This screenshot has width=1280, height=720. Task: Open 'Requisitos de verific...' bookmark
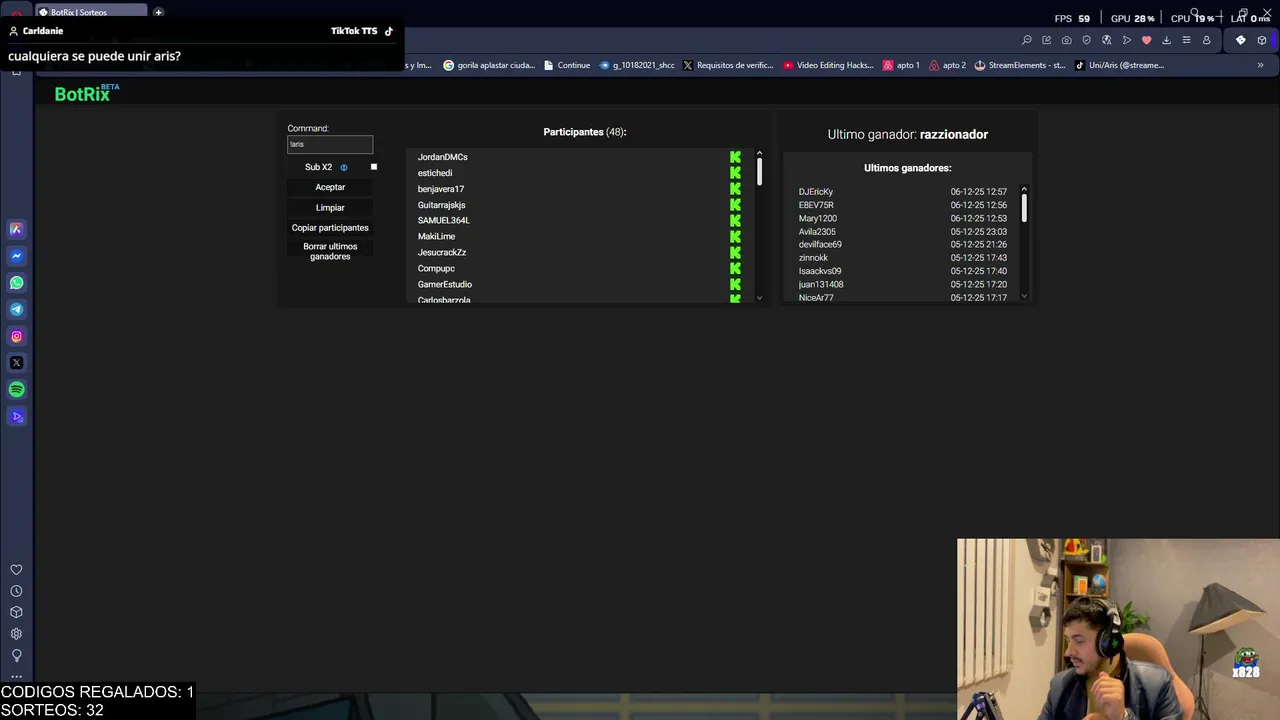728,65
